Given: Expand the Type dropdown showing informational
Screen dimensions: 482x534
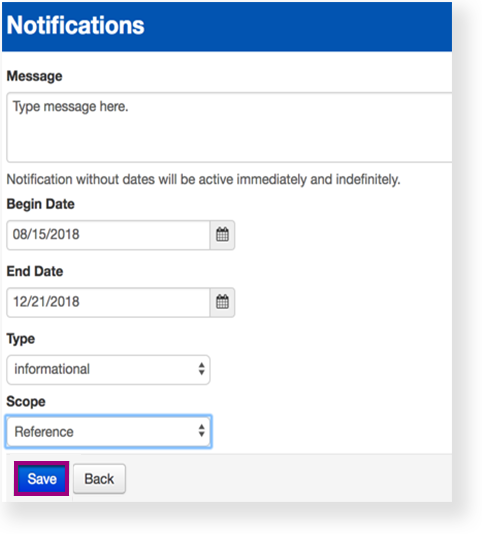Looking at the screenshot, I should (108, 370).
